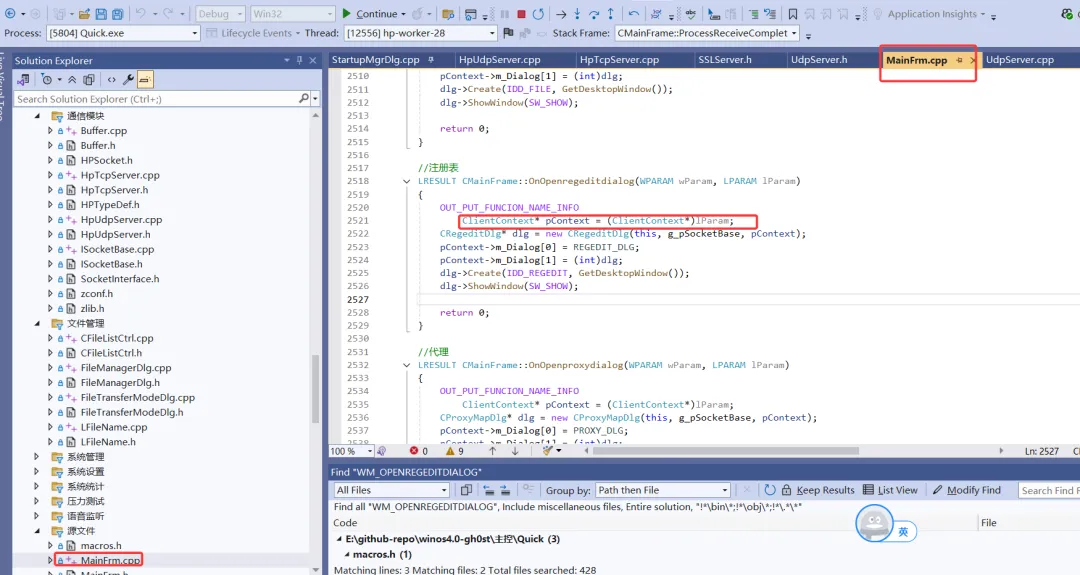
Task: Switch to StartupMgrDlg.cpp tab
Action: click(x=375, y=59)
